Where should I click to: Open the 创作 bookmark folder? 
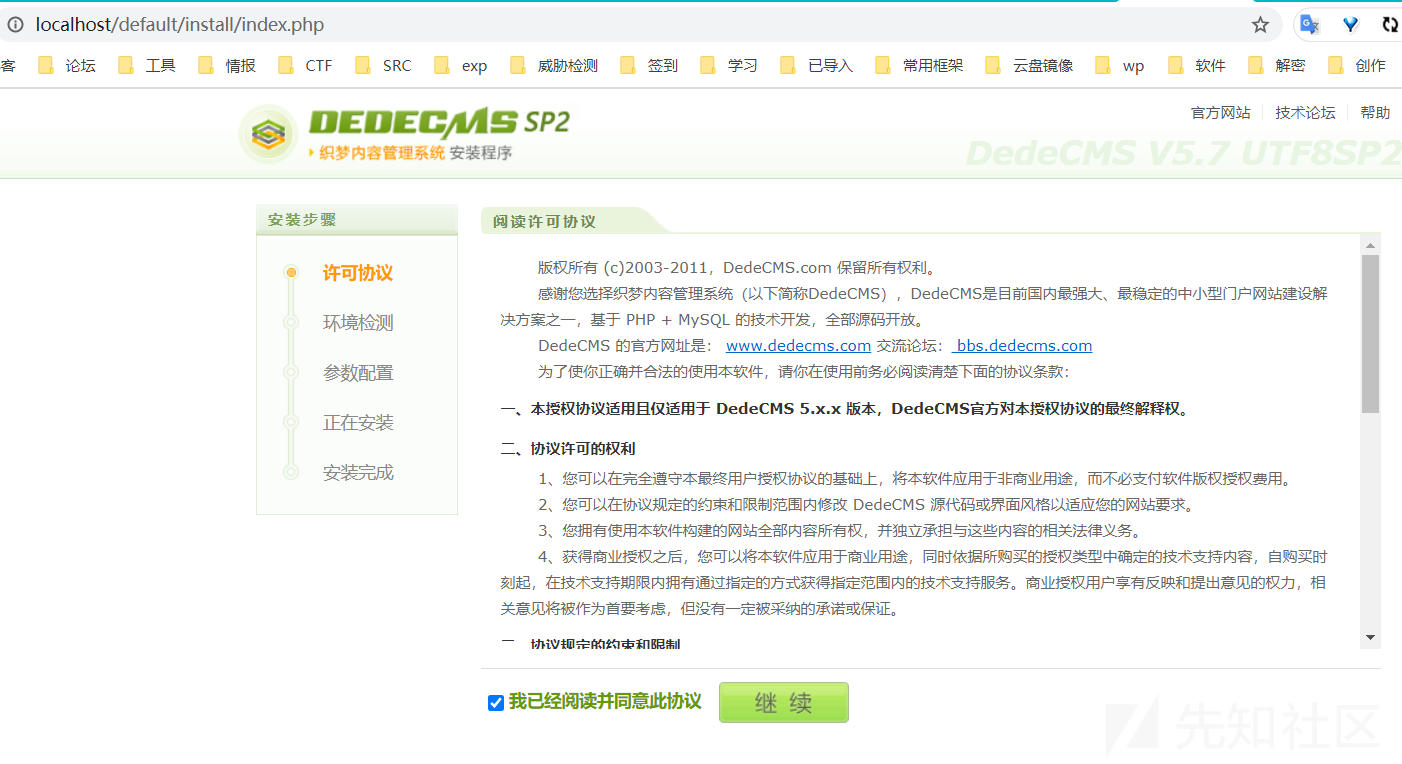coord(1356,65)
